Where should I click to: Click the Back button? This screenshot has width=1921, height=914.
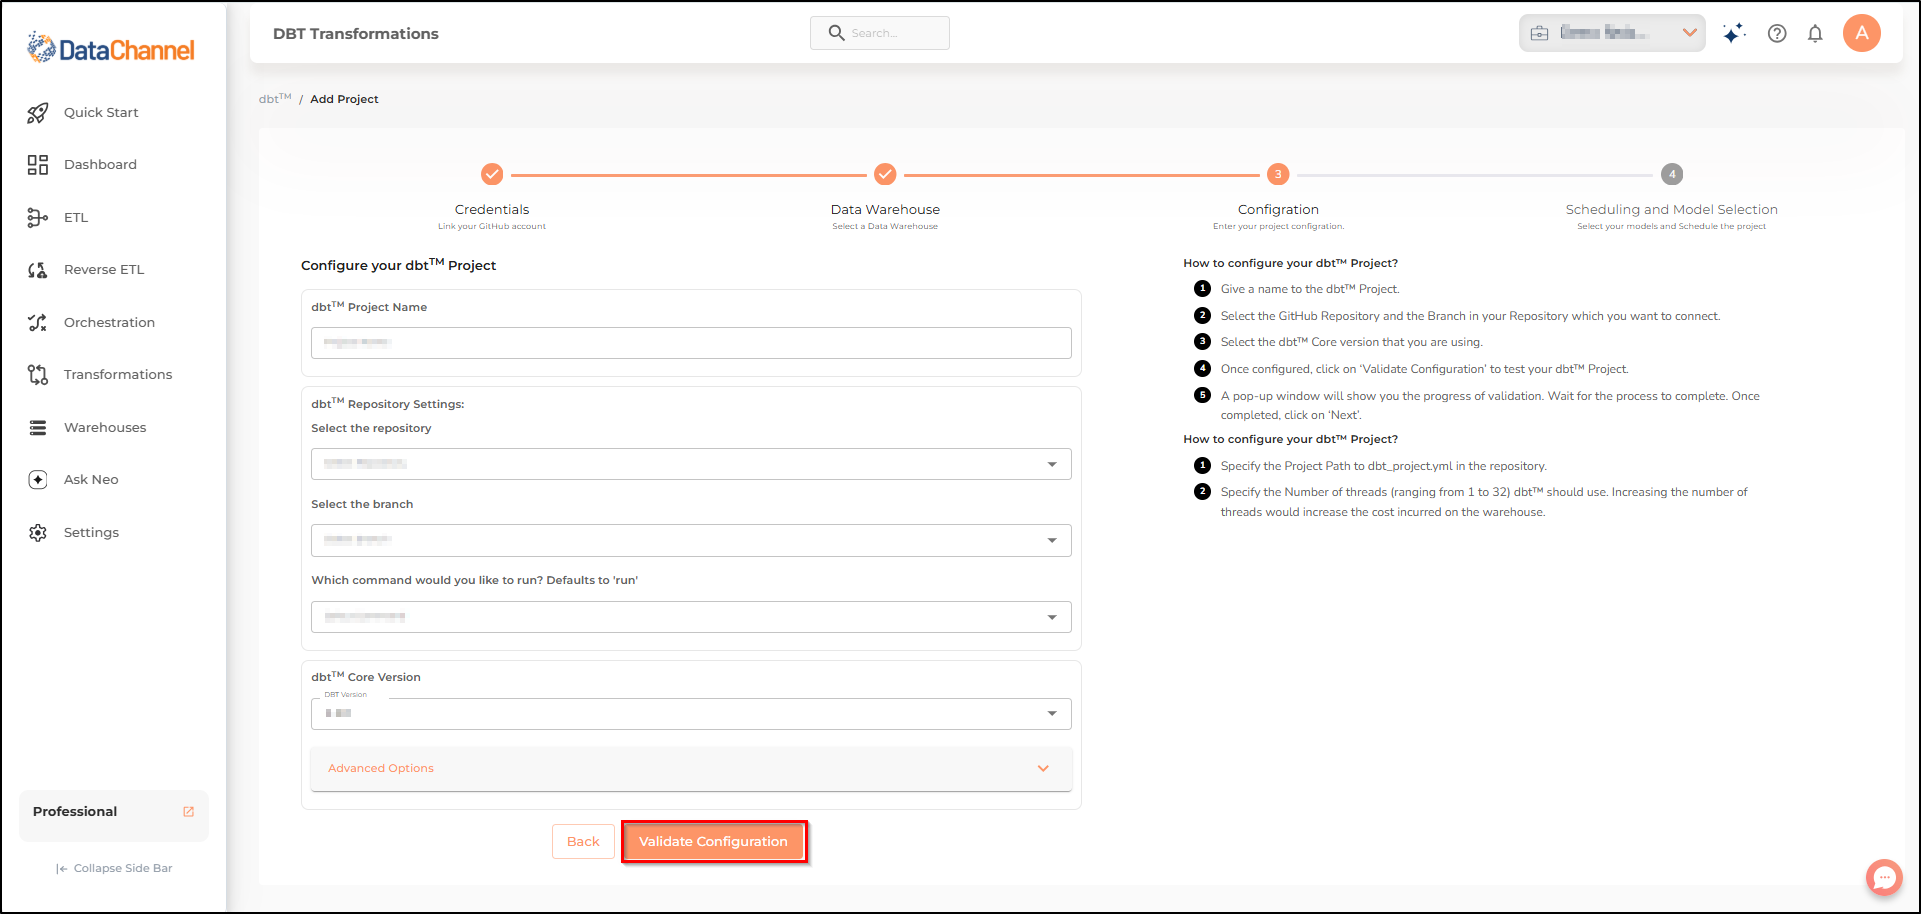(583, 841)
